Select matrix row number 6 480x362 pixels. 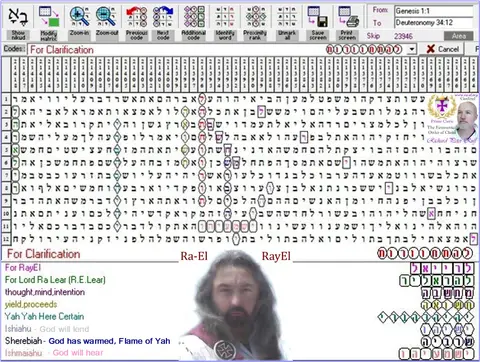pos(6,162)
